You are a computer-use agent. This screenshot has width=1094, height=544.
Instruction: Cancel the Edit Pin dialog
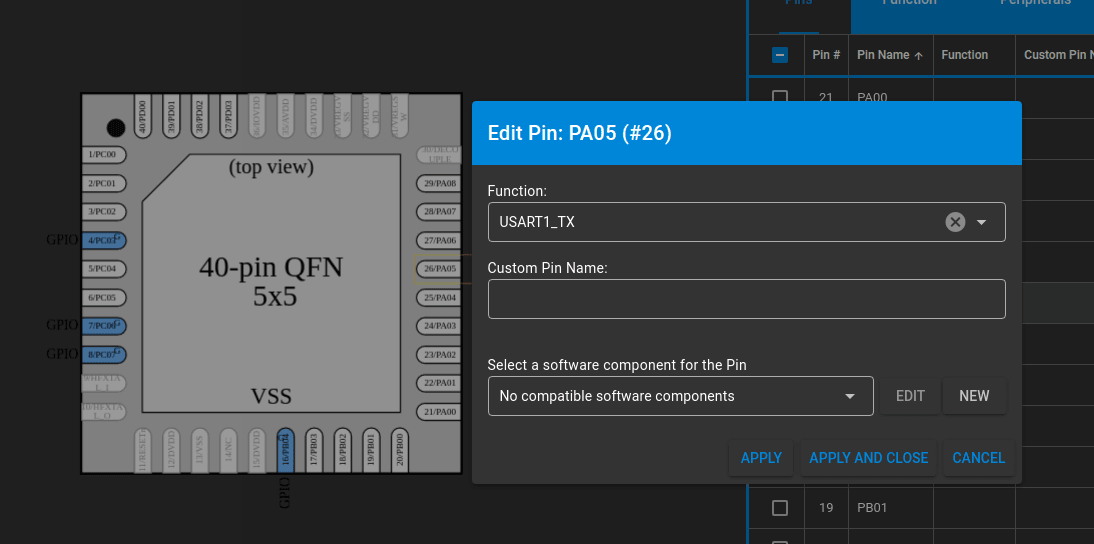click(x=978, y=458)
